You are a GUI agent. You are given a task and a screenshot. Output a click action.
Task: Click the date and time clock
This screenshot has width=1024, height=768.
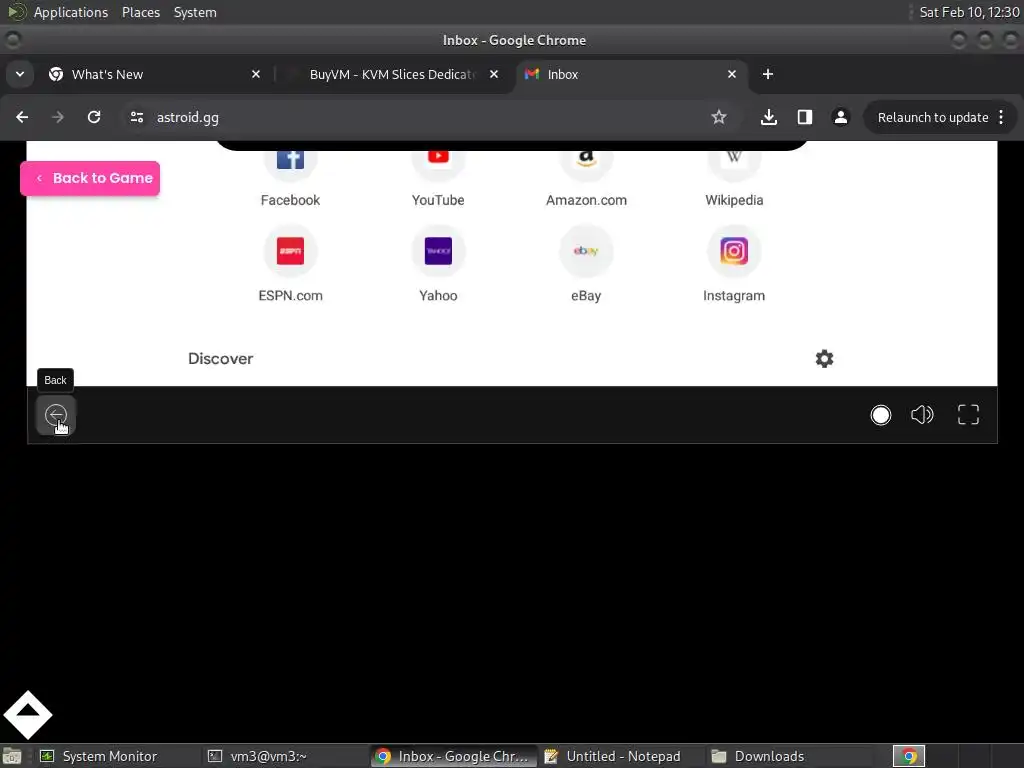tap(969, 12)
